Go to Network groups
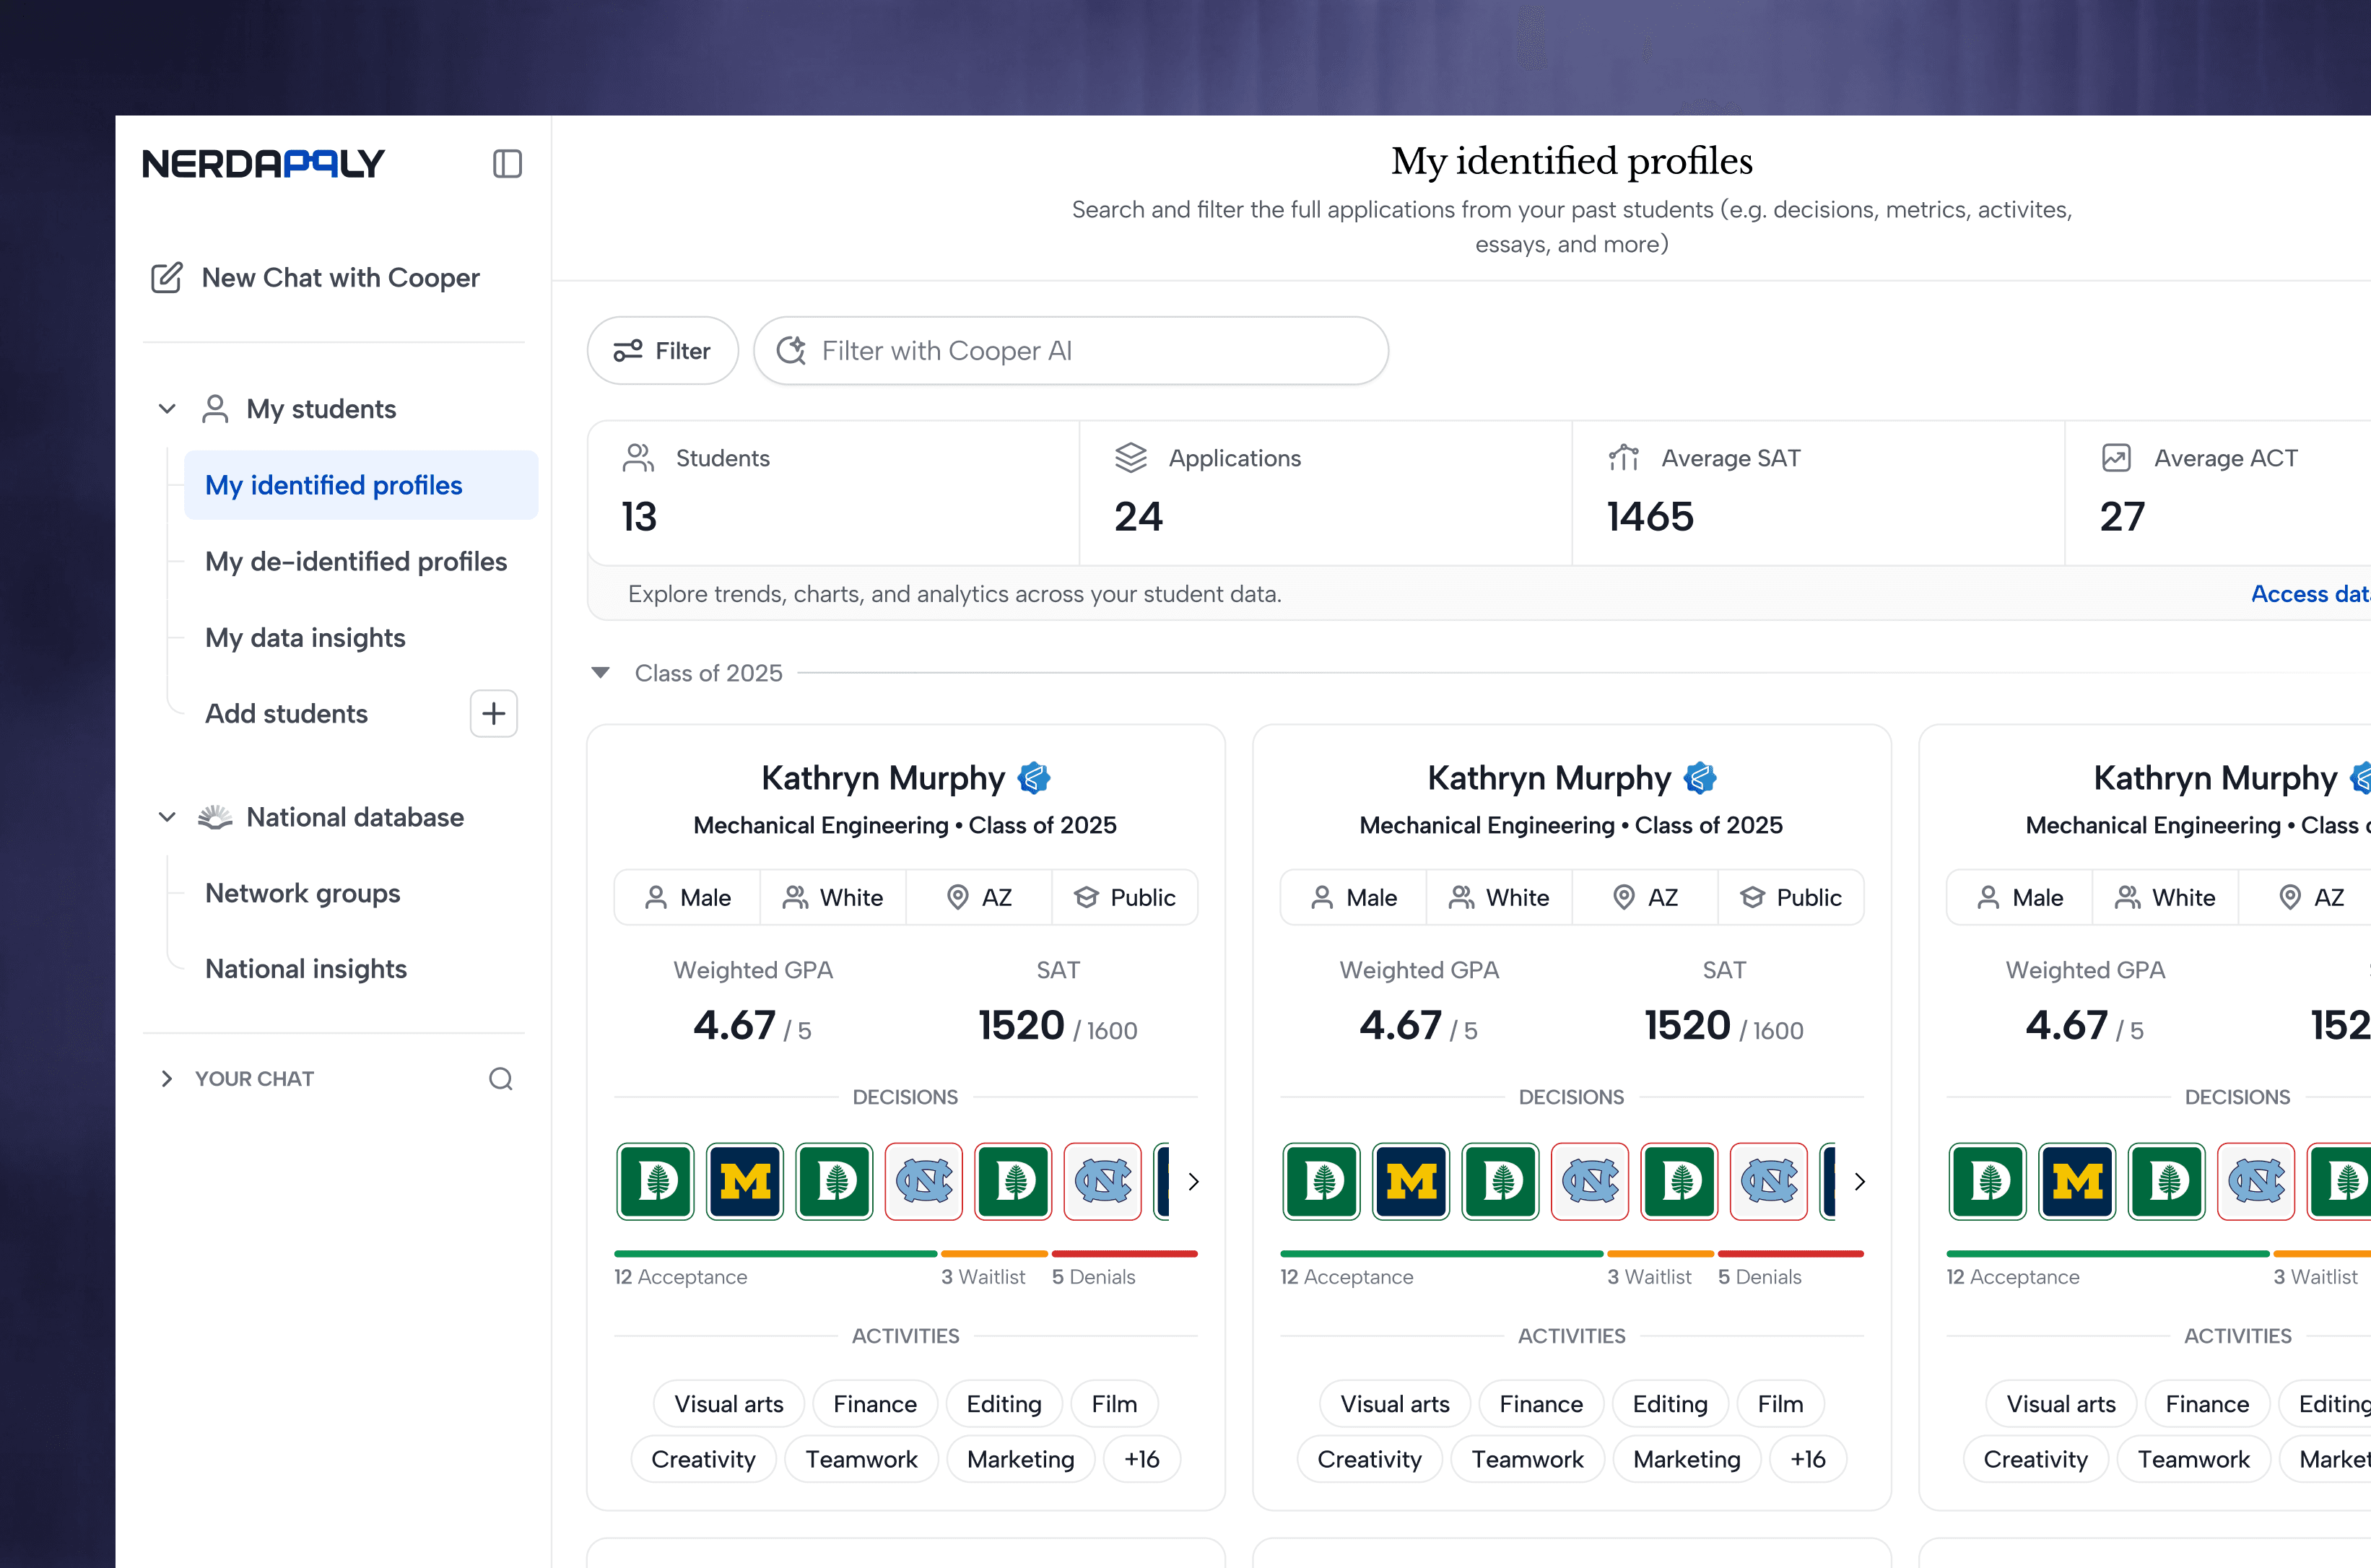 coord(302,893)
